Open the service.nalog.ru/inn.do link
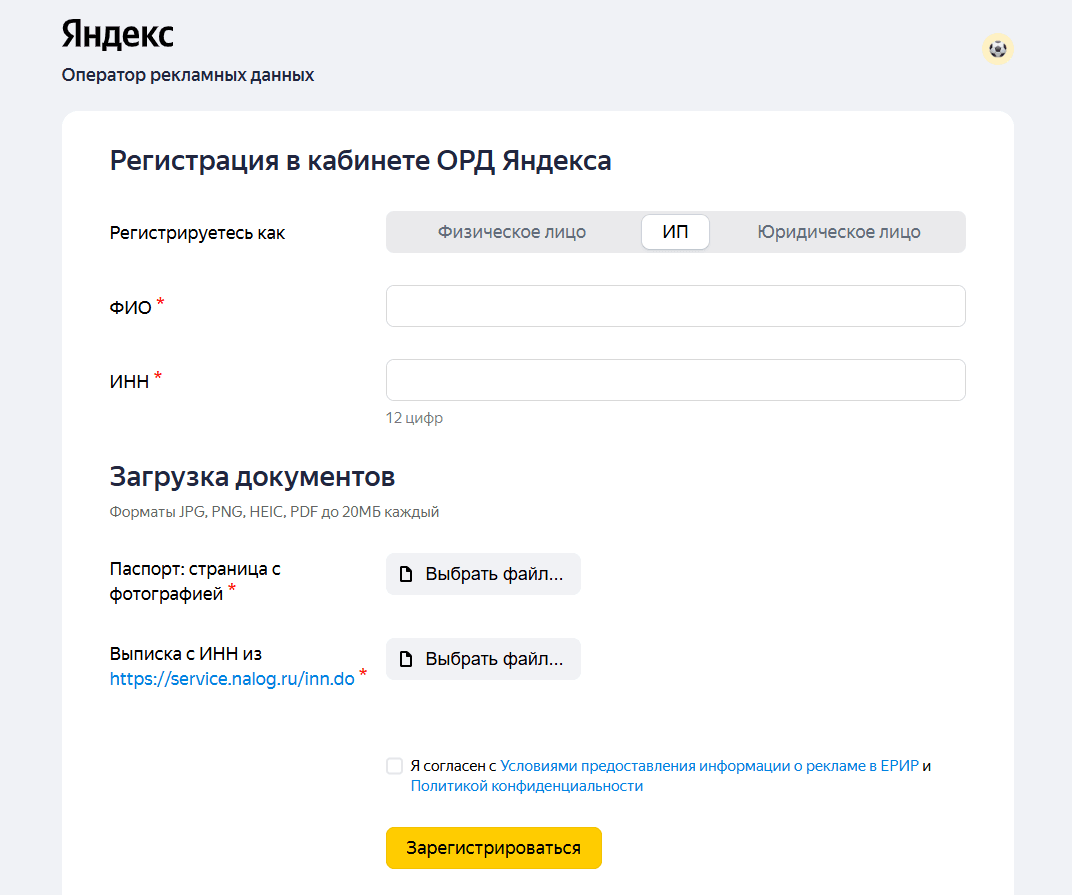The height and width of the screenshot is (895, 1072). pos(232,678)
